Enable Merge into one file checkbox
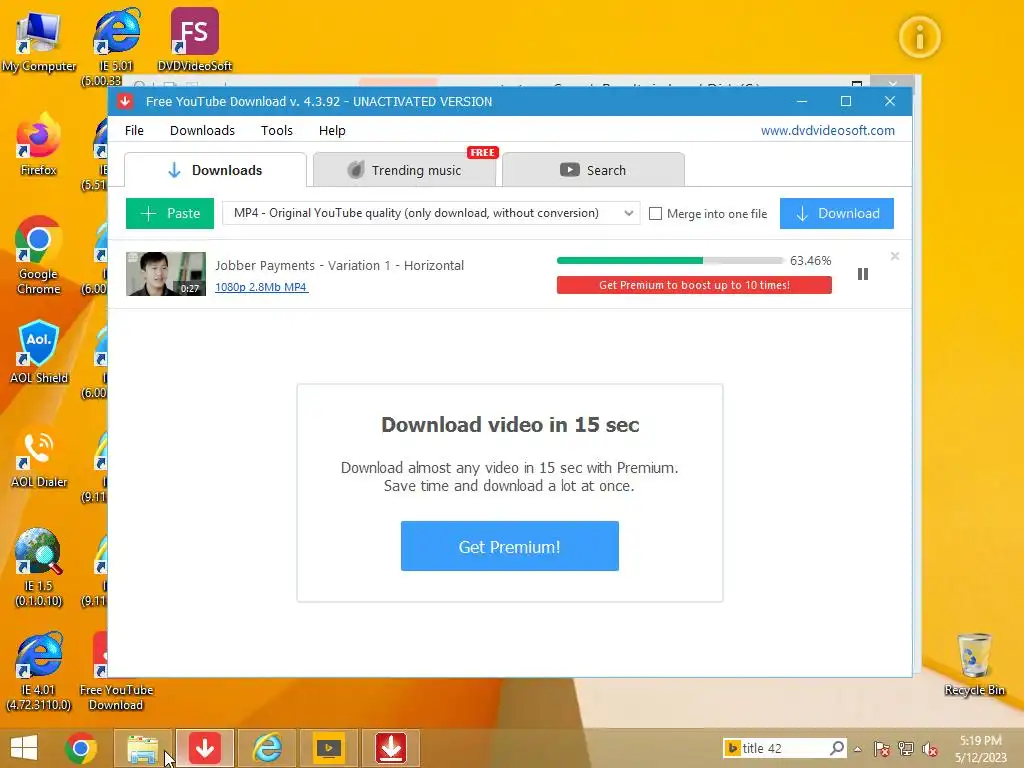This screenshot has width=1024, height=768. coord(655,214)
